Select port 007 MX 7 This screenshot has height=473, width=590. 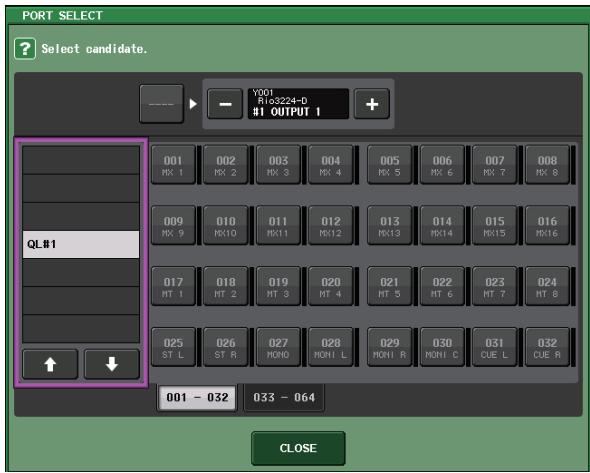494,165
